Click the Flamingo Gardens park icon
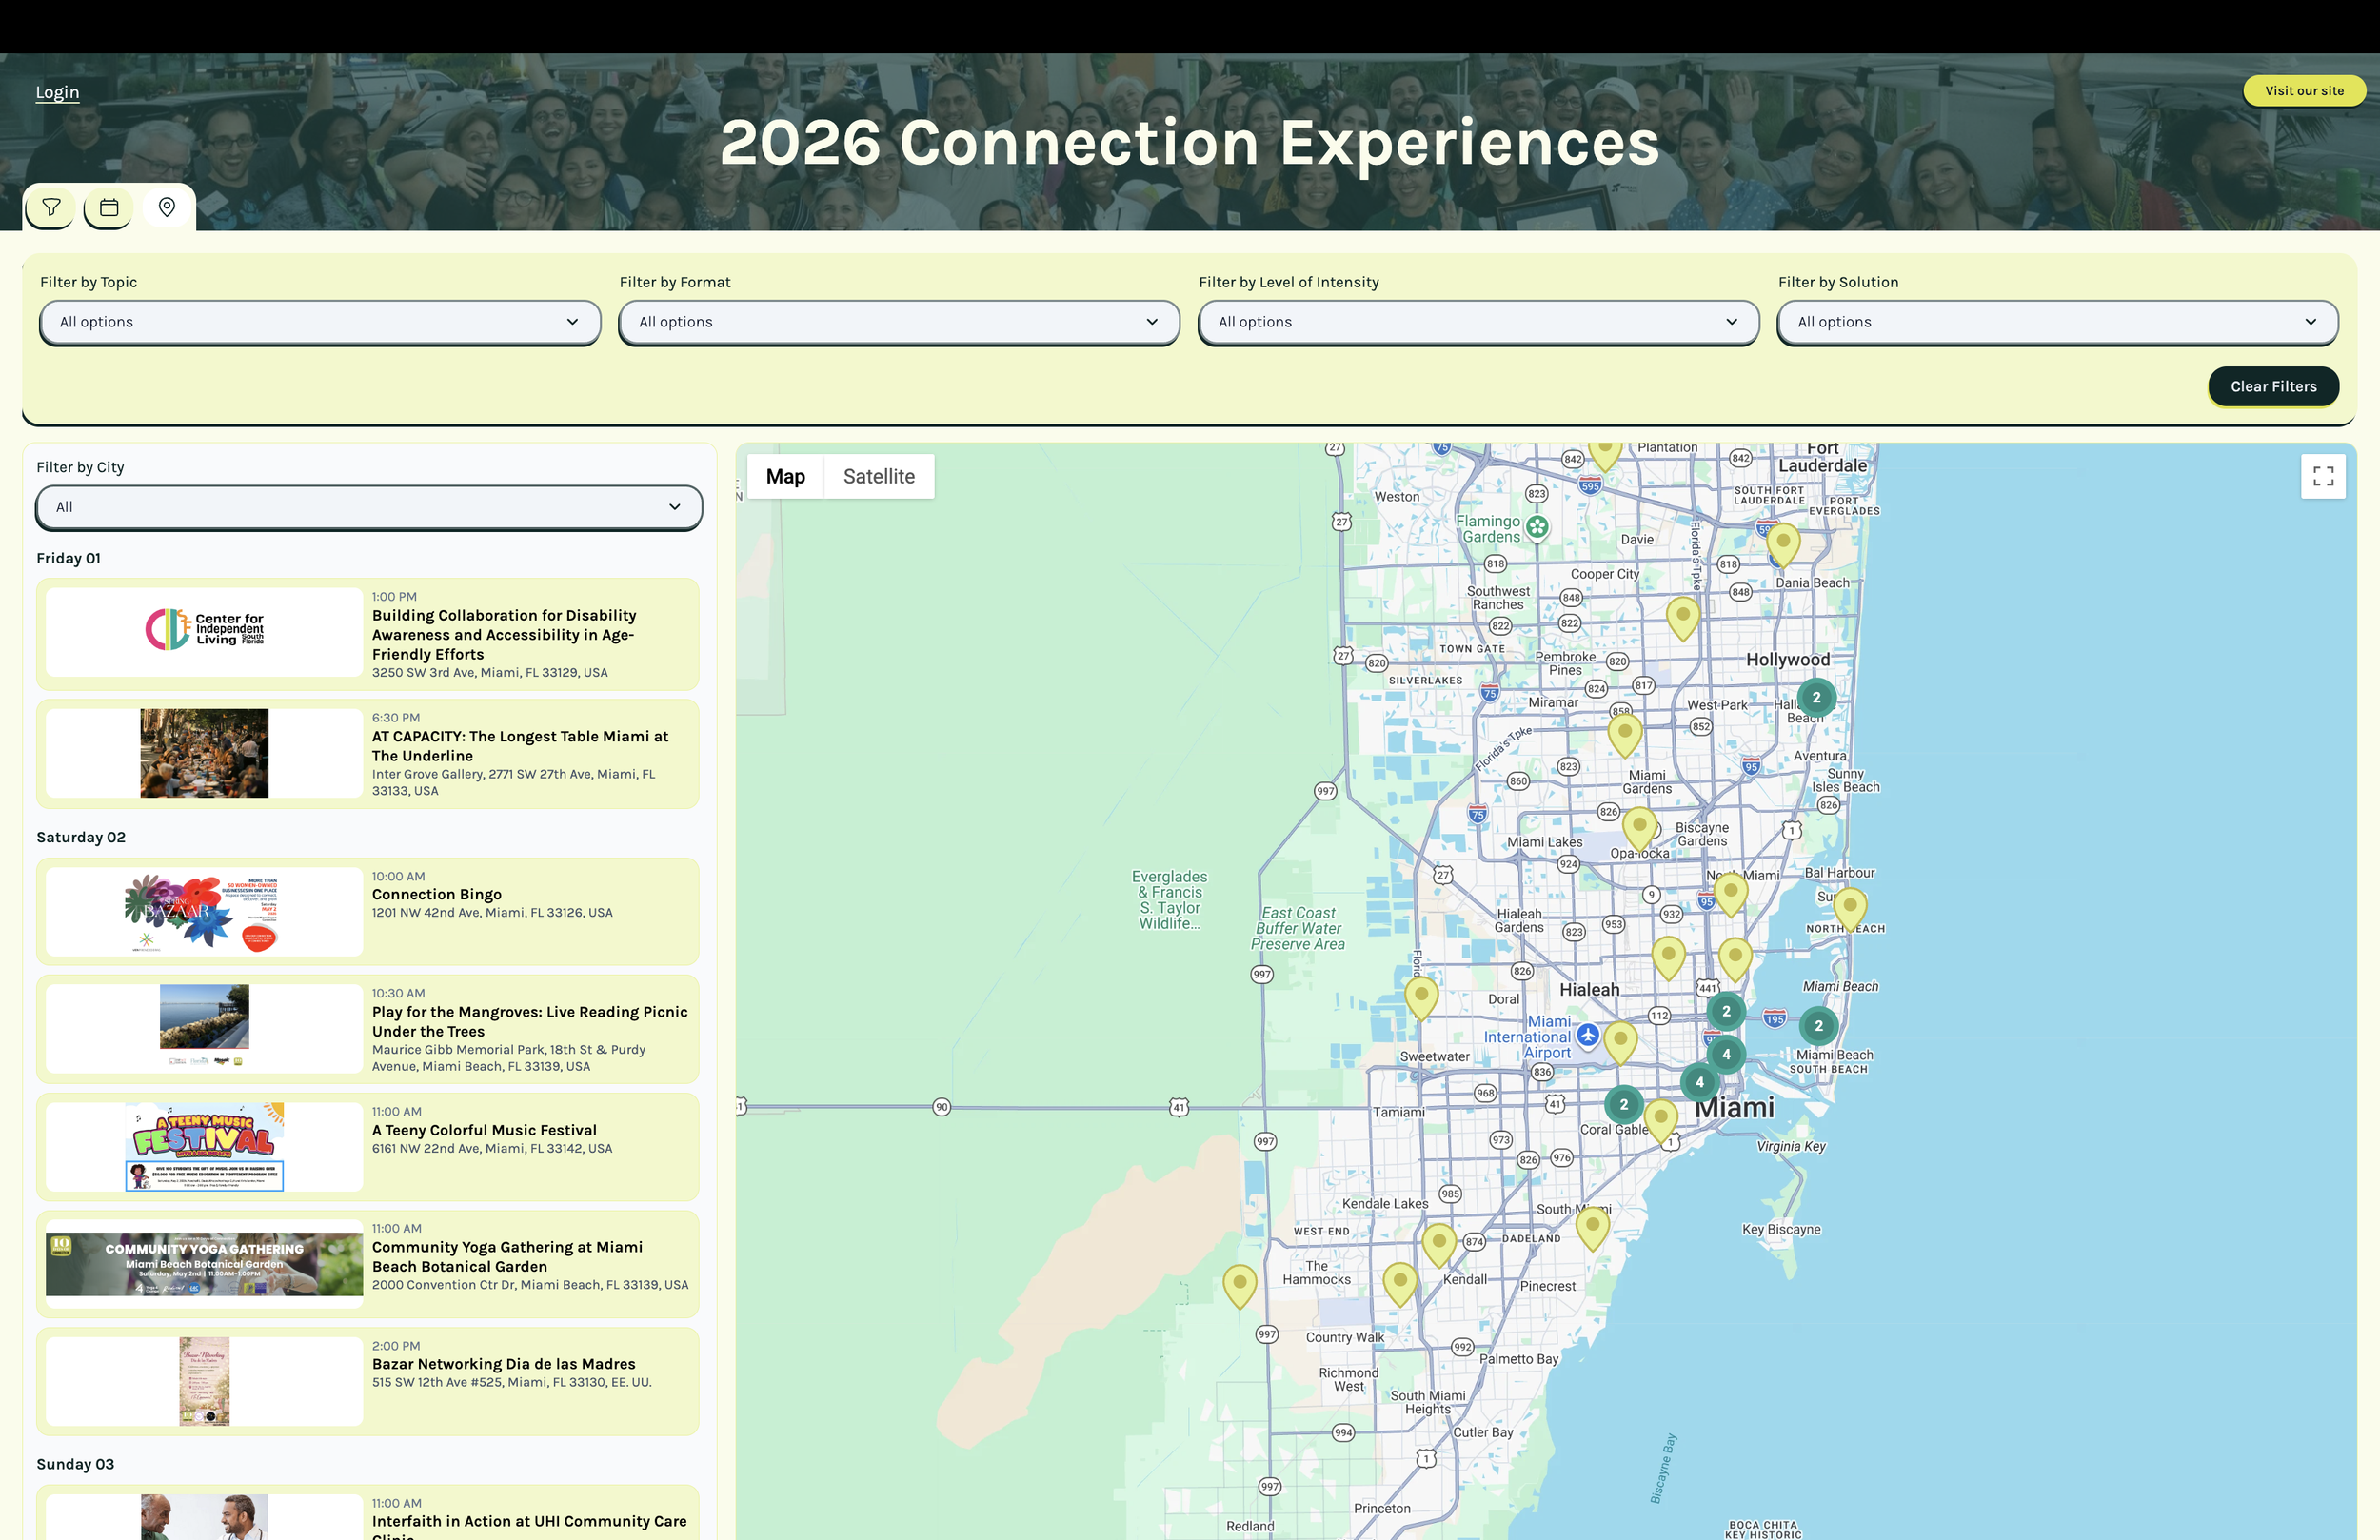Screen dimensions: 2380x1540 [x=1538, y=526]
